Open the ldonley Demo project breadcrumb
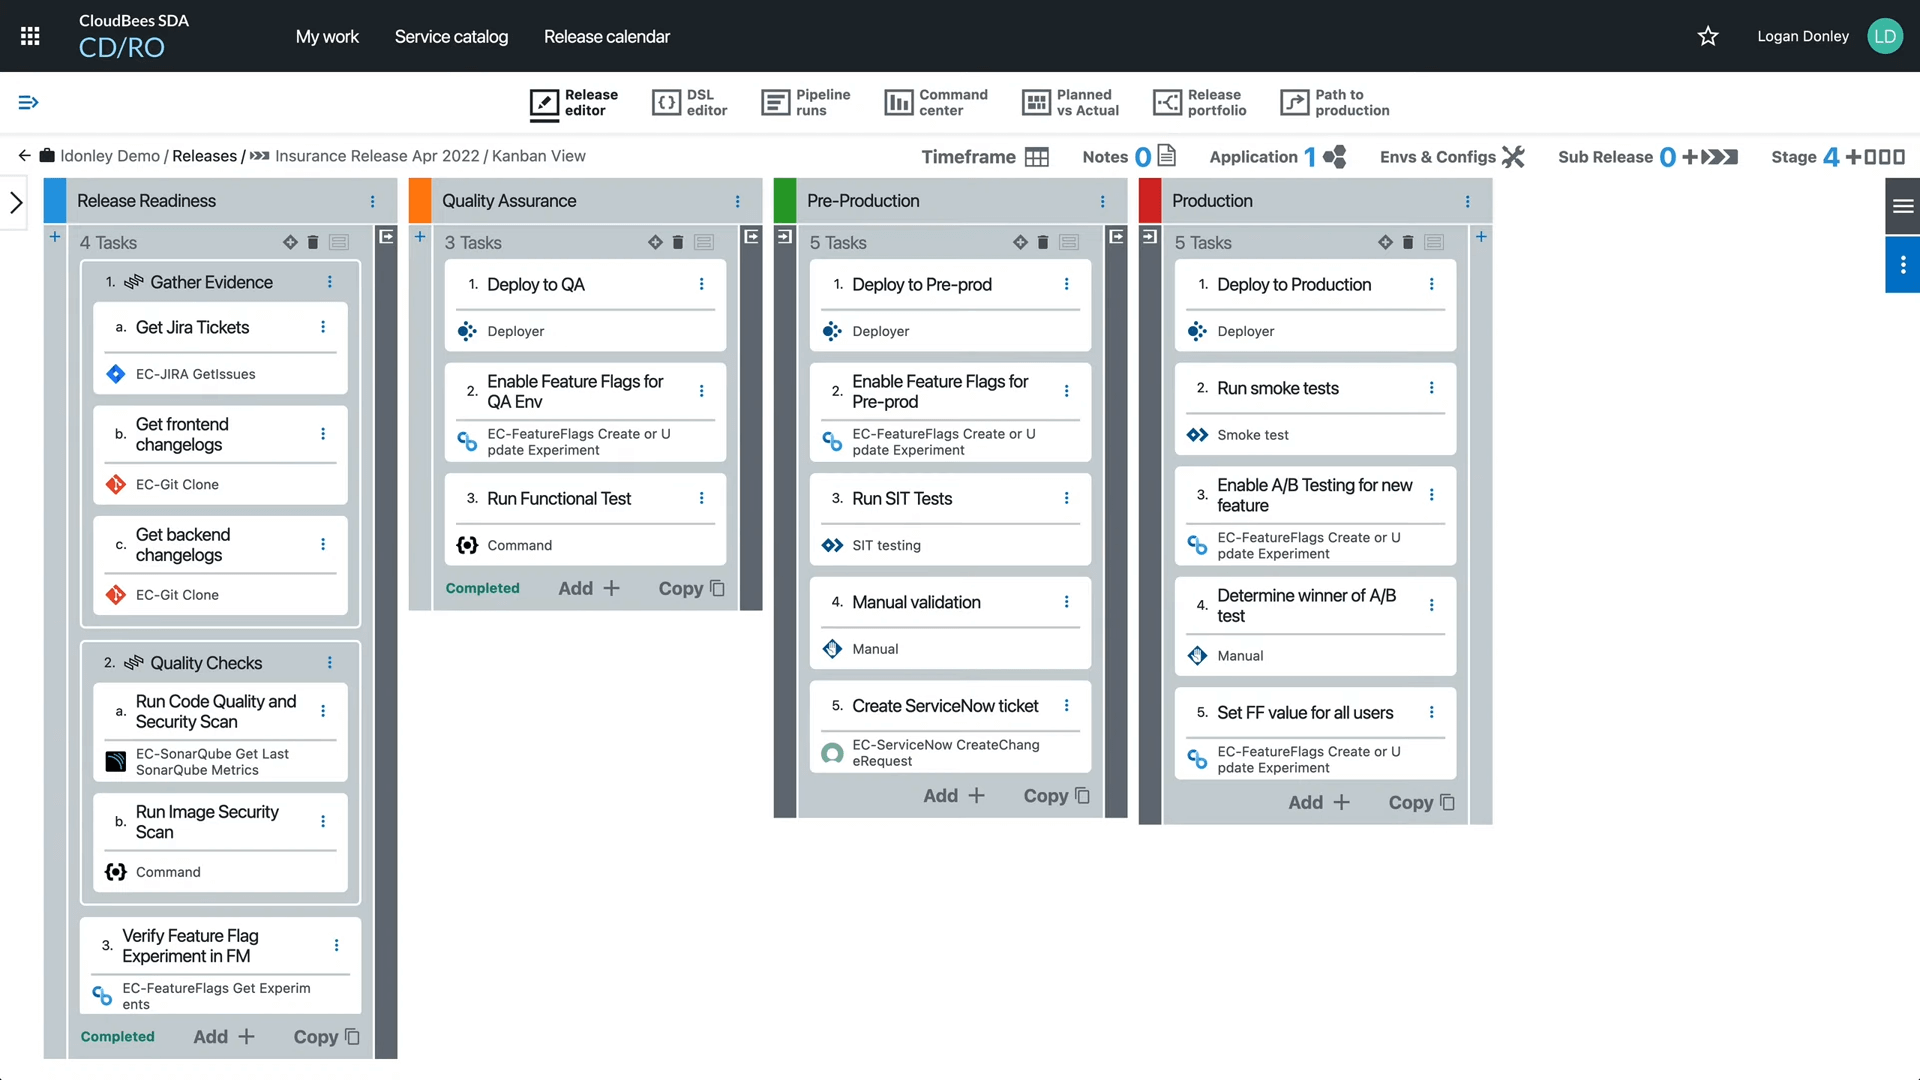The width and height of the screenshot is (1920, 1080). click(109, 156)
